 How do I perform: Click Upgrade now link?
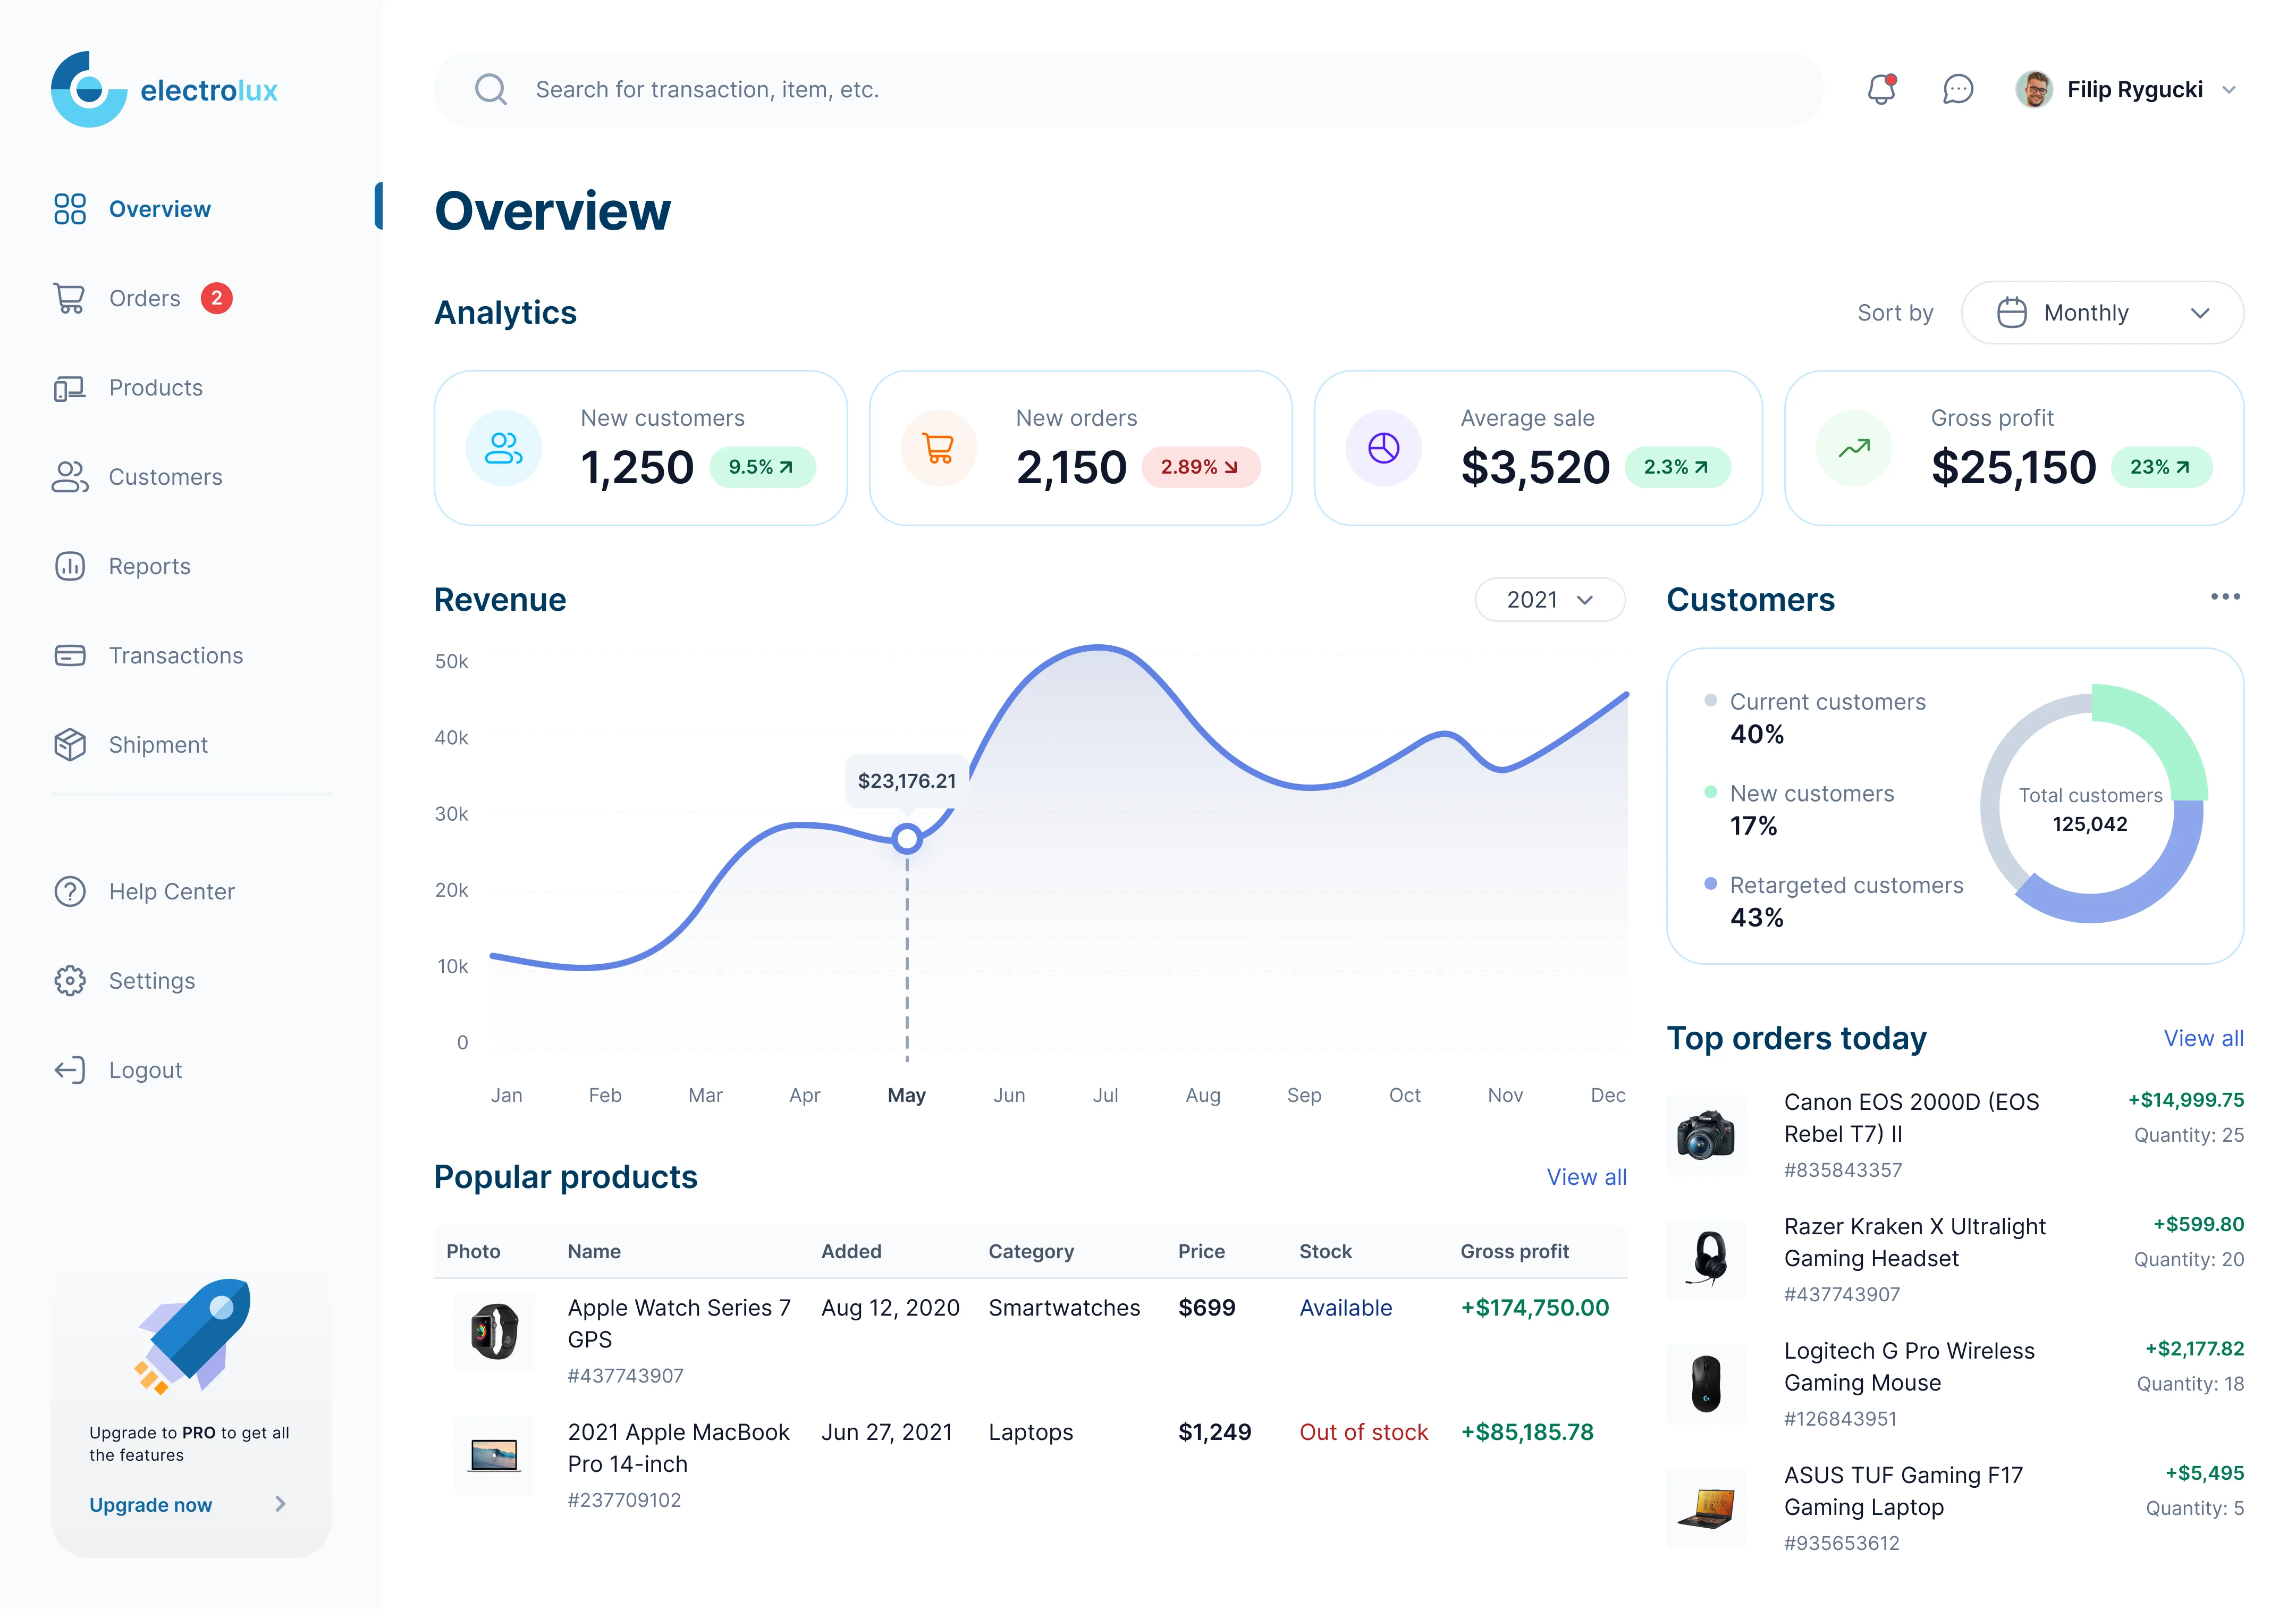tap(151, 1505)
